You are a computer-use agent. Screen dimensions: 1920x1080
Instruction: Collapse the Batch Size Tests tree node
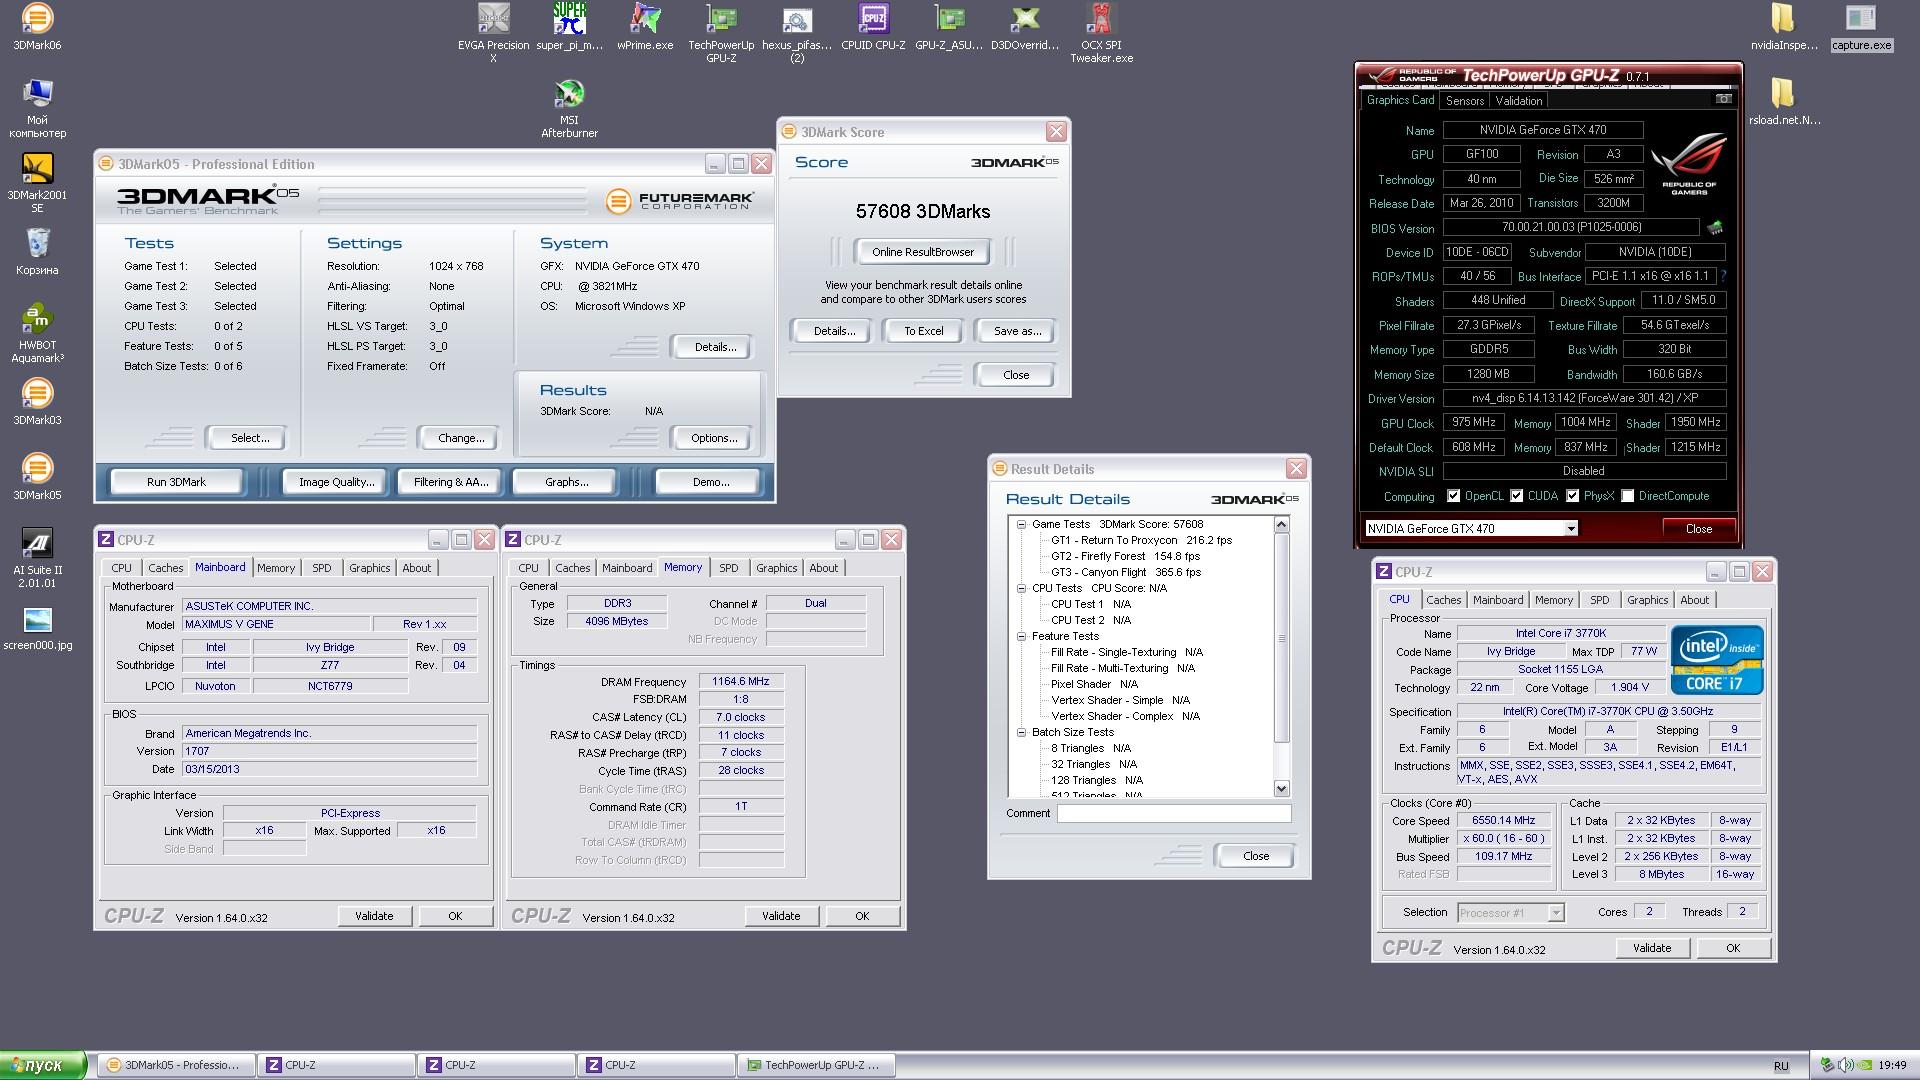tap(1021, 732)
